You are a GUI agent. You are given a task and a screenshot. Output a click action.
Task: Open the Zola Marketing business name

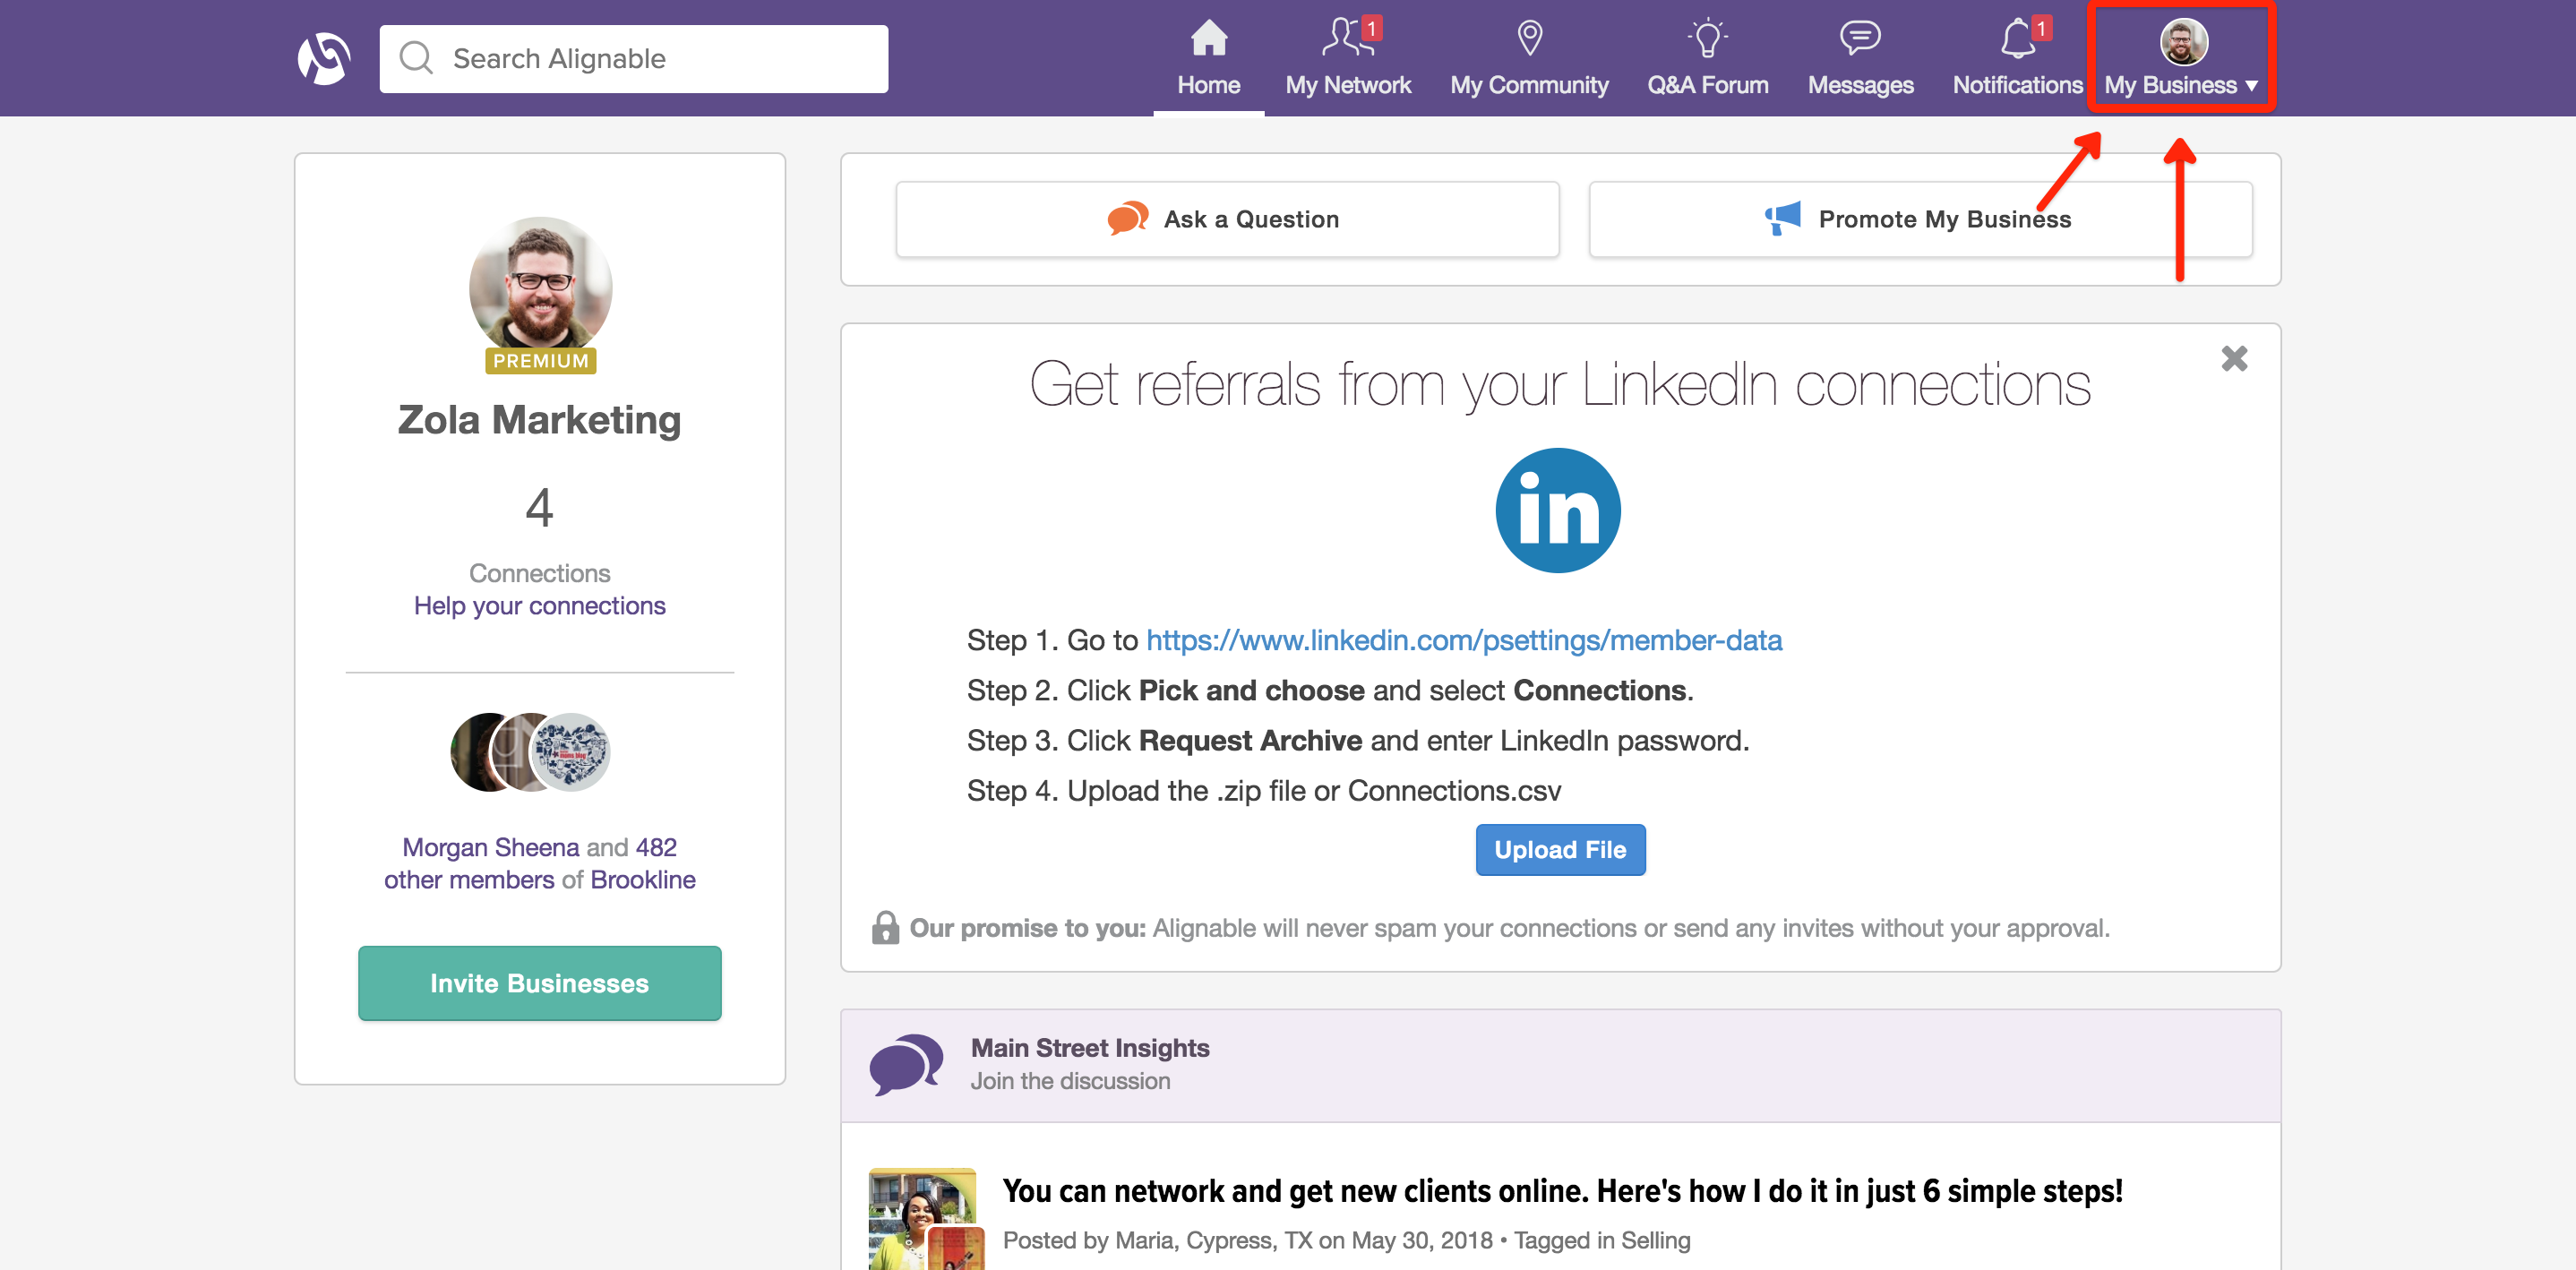click(540, 420)
